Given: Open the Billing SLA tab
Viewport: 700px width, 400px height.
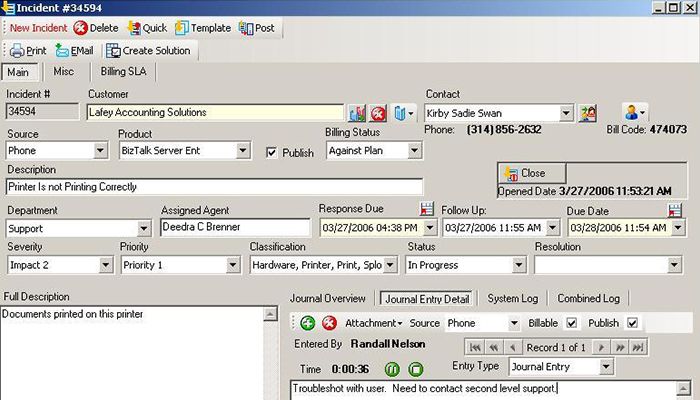Looking at the screenshot, I should (x=123, y=71).
